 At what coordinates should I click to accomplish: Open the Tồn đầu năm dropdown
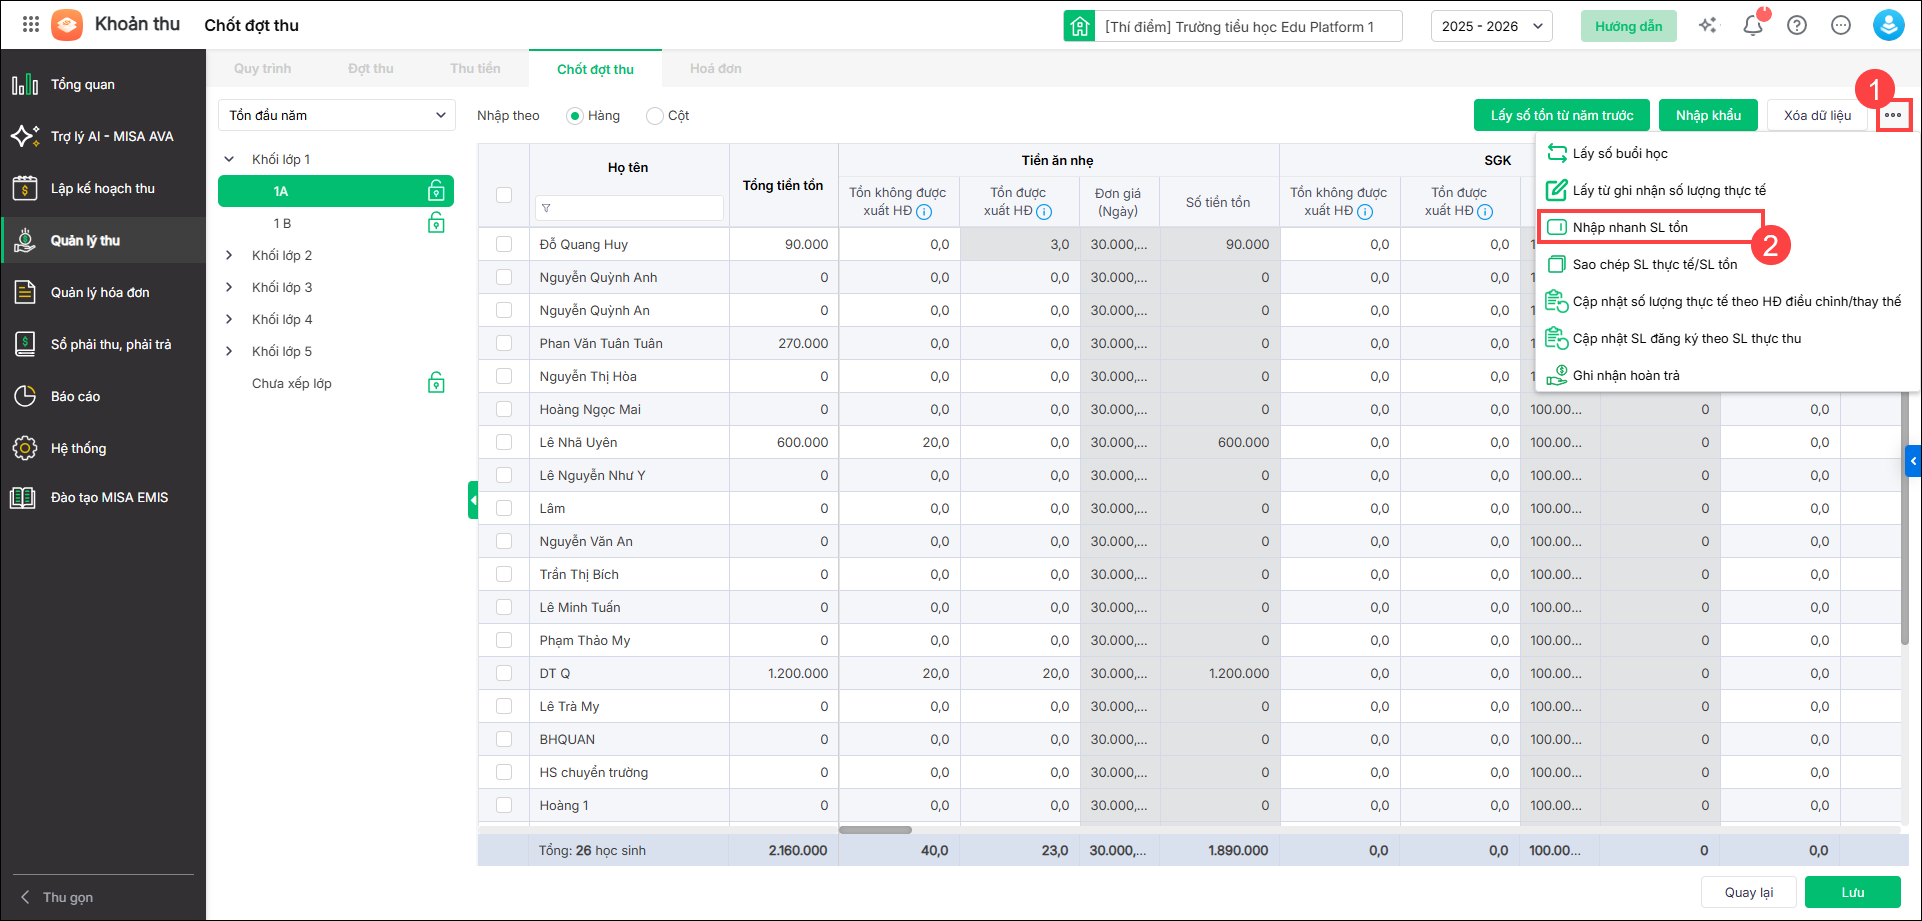337,115
